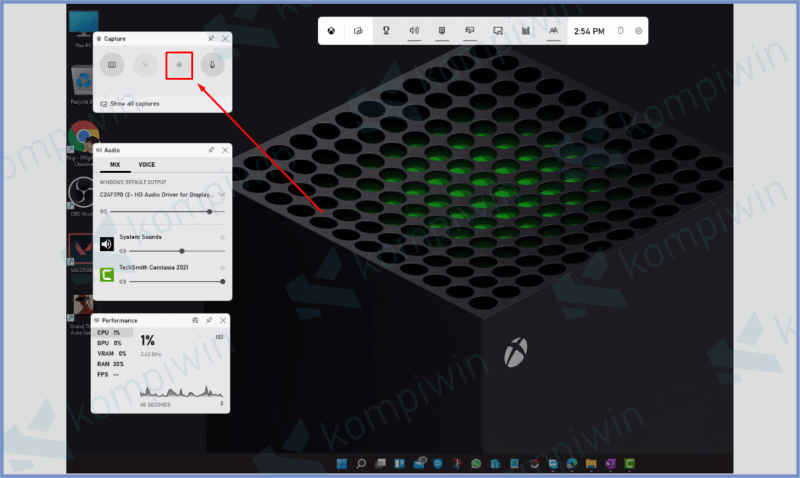Viewport: 800px width, 478px height.
Task: Open the Resources bar-chart widget
Action: pyautogui.click(x=526, y=31)
